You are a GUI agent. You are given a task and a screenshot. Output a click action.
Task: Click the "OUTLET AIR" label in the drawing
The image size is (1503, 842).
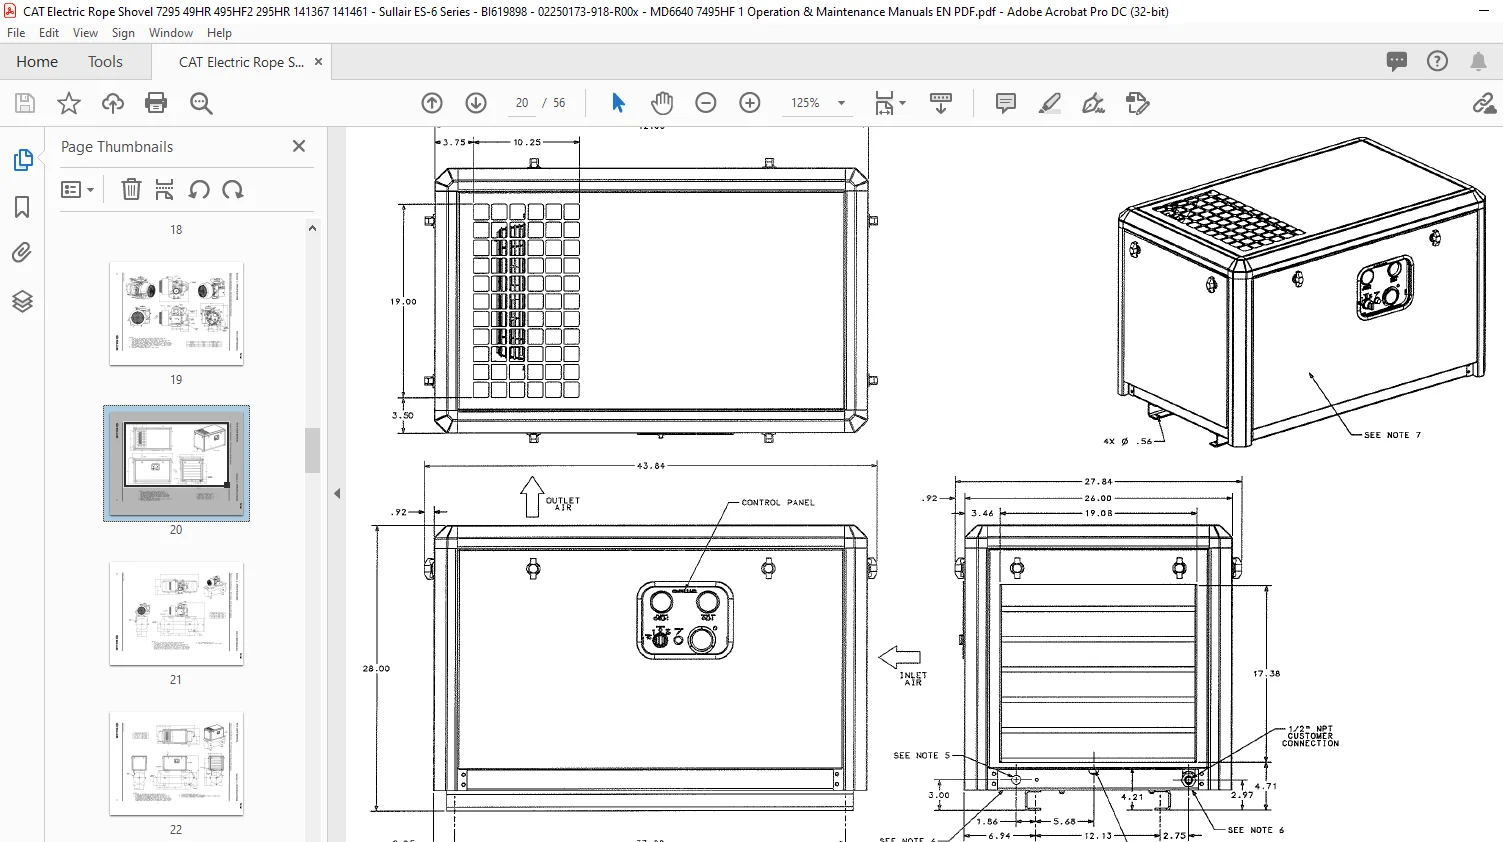click(563, 504)
